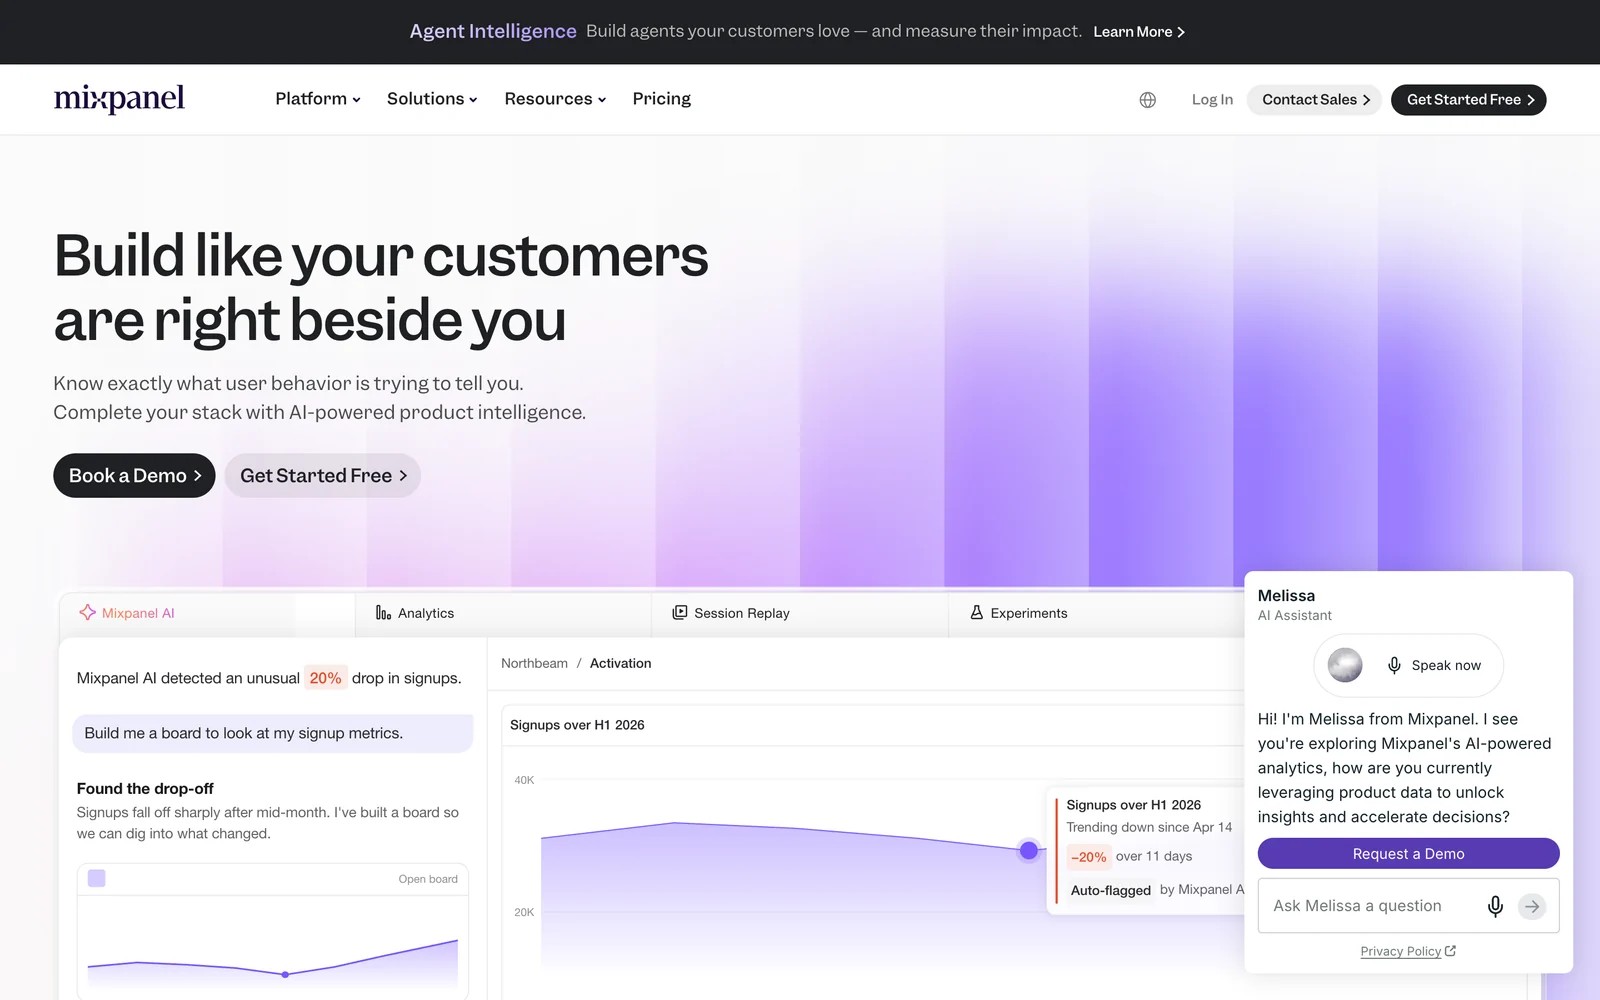Click the 20% drop badge
This screenshot has height=1000, width=1600.
click(325, 678)
